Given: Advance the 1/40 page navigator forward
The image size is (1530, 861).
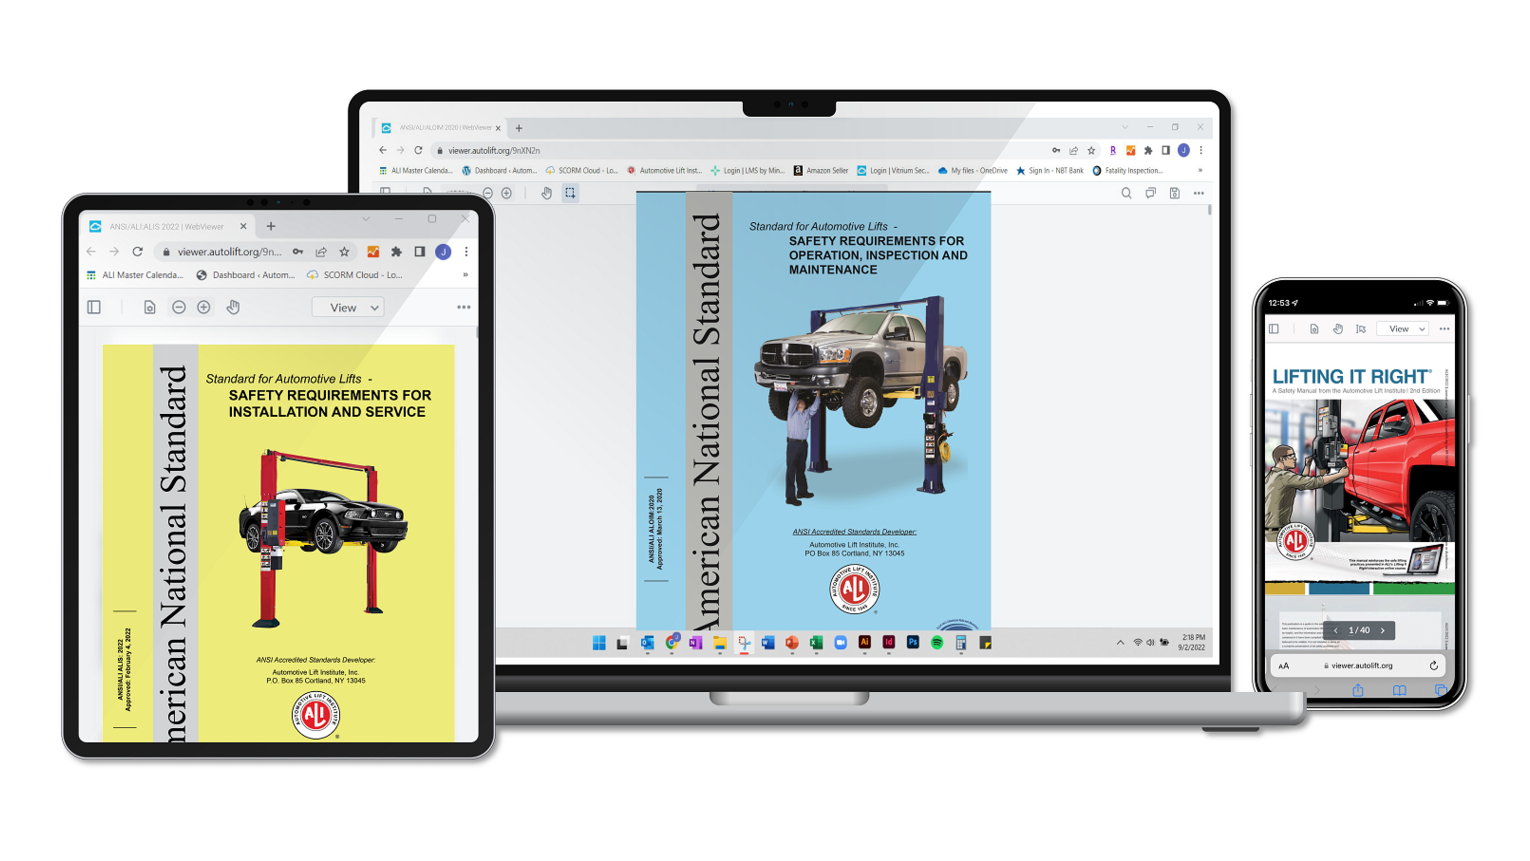Looking at the screenshot, I should (1383, 630).
